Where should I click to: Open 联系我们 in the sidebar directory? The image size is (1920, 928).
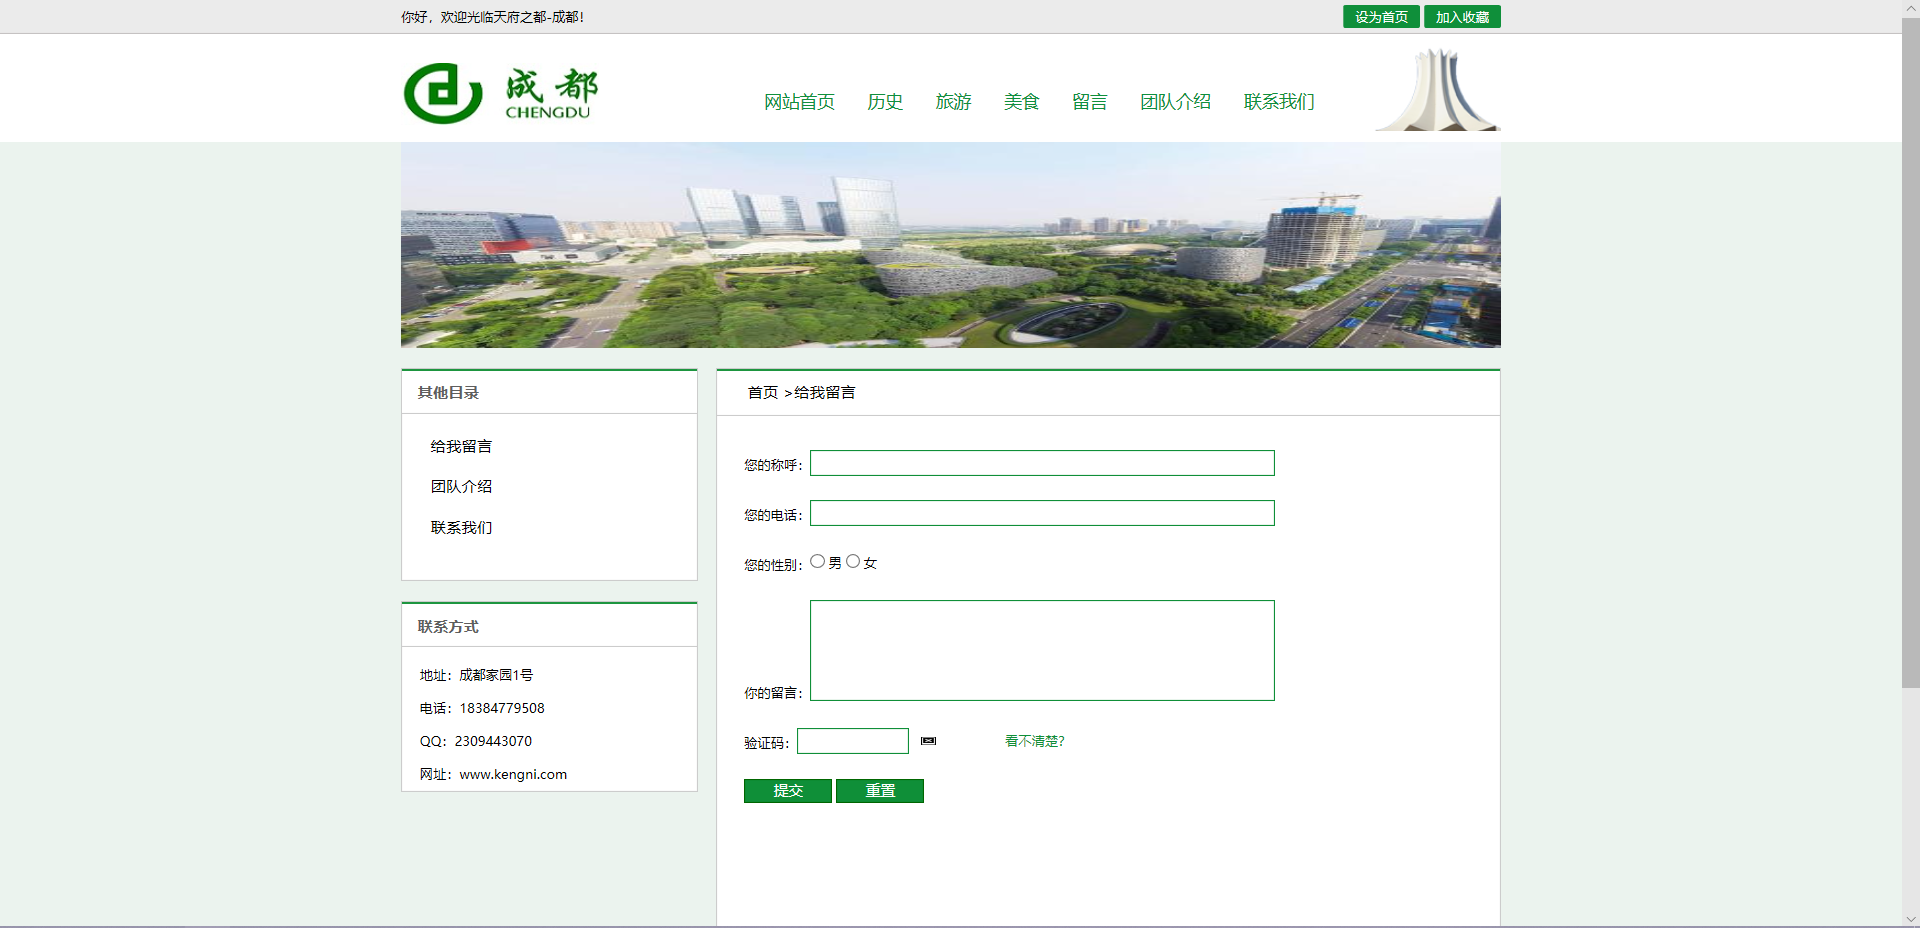461,527
